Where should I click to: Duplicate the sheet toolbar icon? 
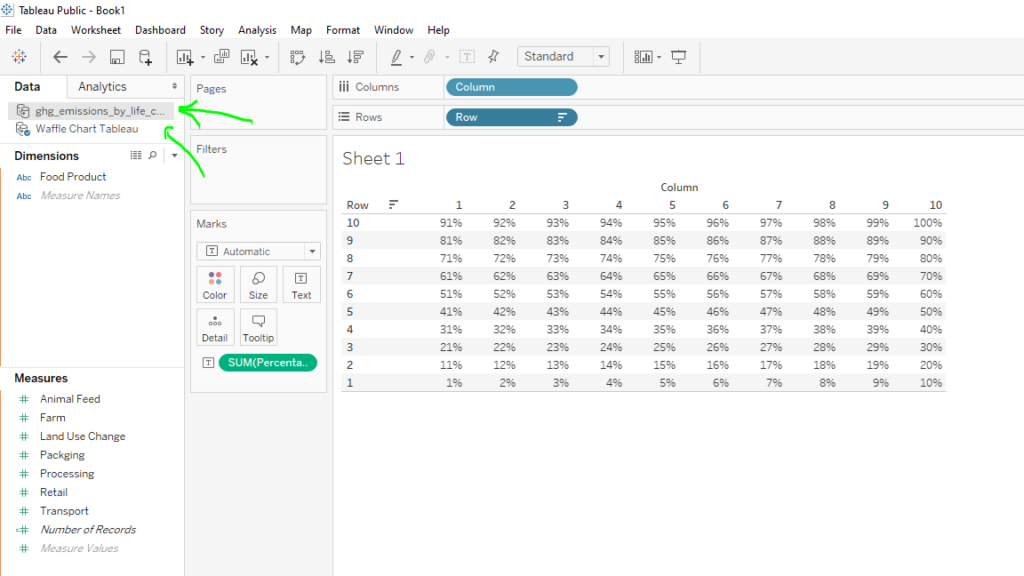[x=221, y=57]
